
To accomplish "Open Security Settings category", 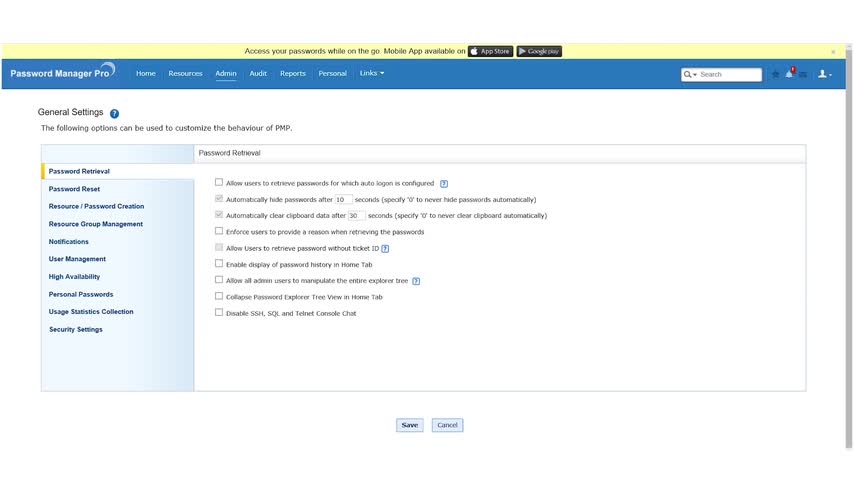I will [x=76, y=330].
